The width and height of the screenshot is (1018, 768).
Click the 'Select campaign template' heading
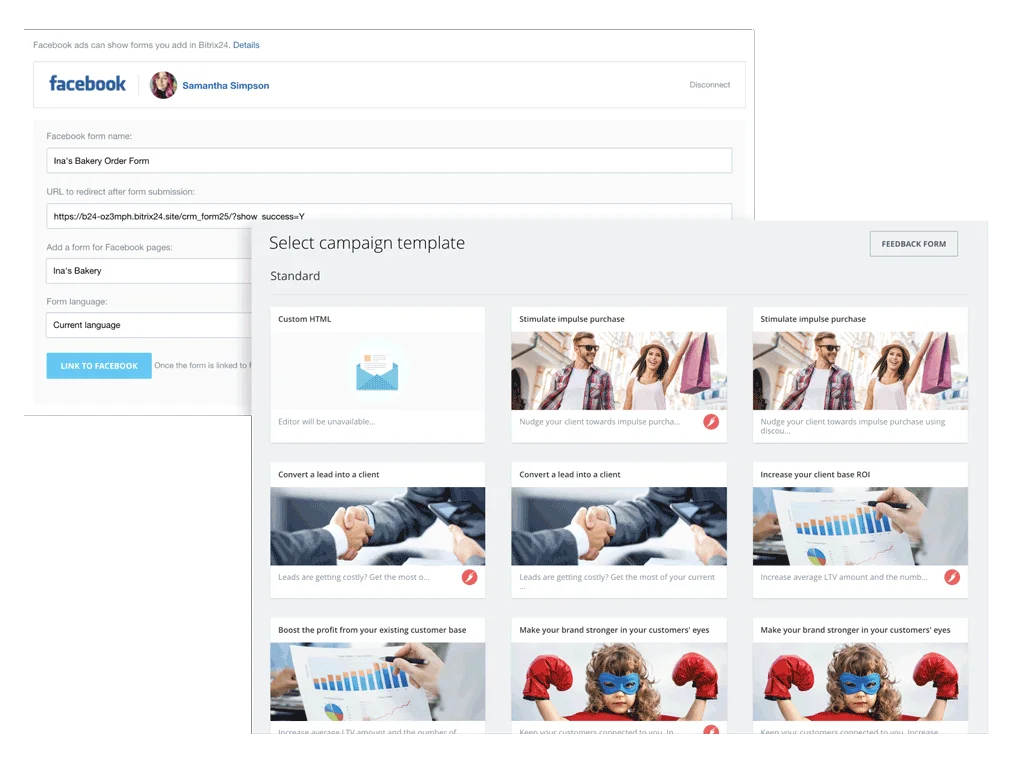[x=367, y=243]
